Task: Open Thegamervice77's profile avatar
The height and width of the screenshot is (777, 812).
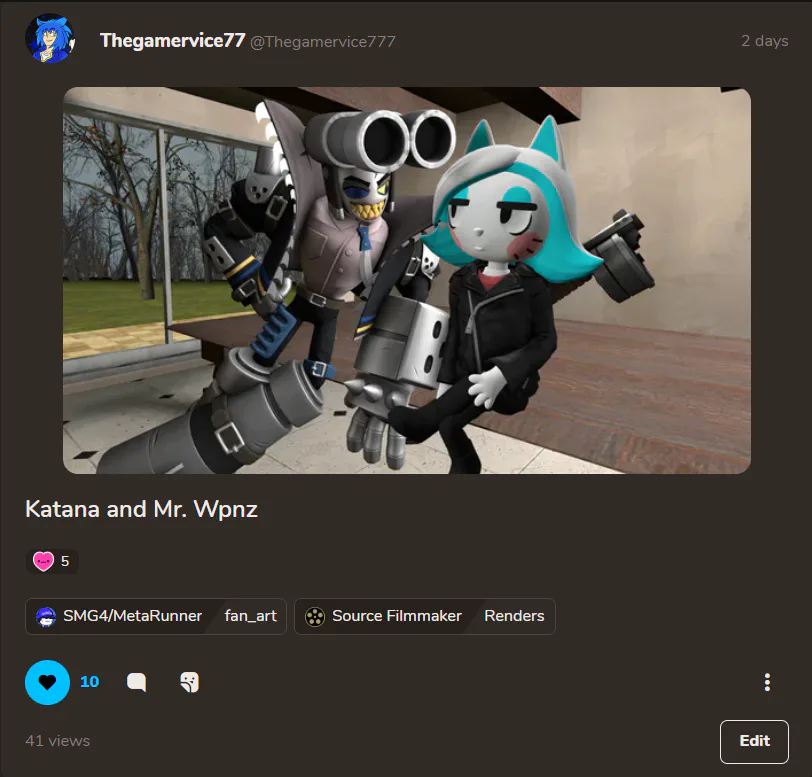Action: [50, 39]
